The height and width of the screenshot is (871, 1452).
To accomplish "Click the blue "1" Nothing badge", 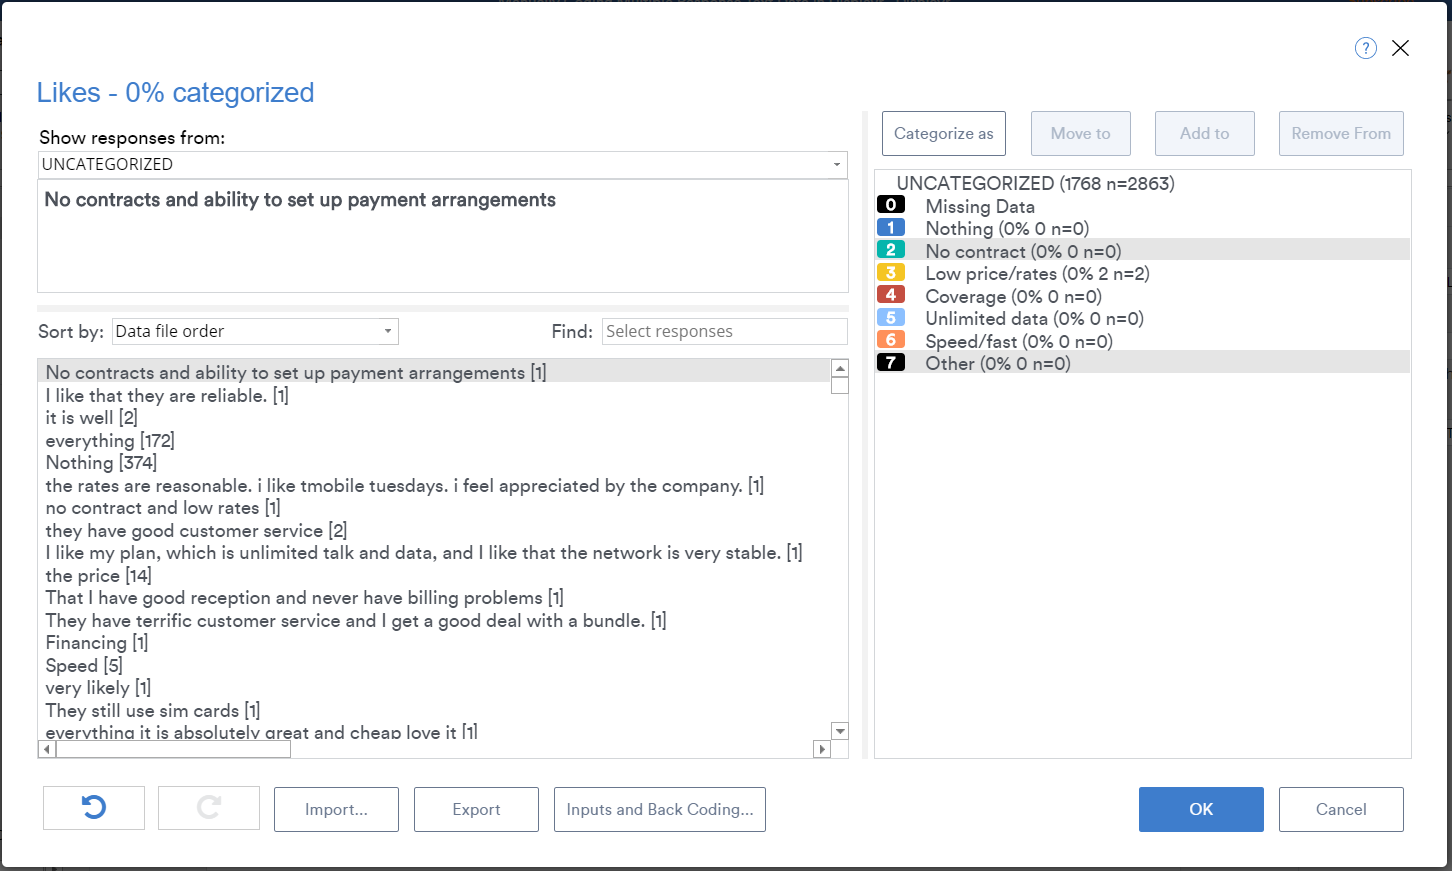I will pos(891,227).
